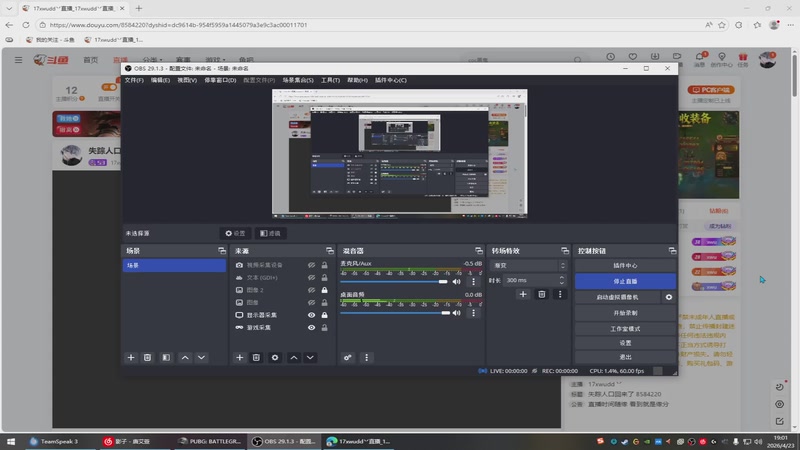Toggle lock on 图像 2 source
The width and height of the screenshot is (800, 450).
tap(324, 290)
